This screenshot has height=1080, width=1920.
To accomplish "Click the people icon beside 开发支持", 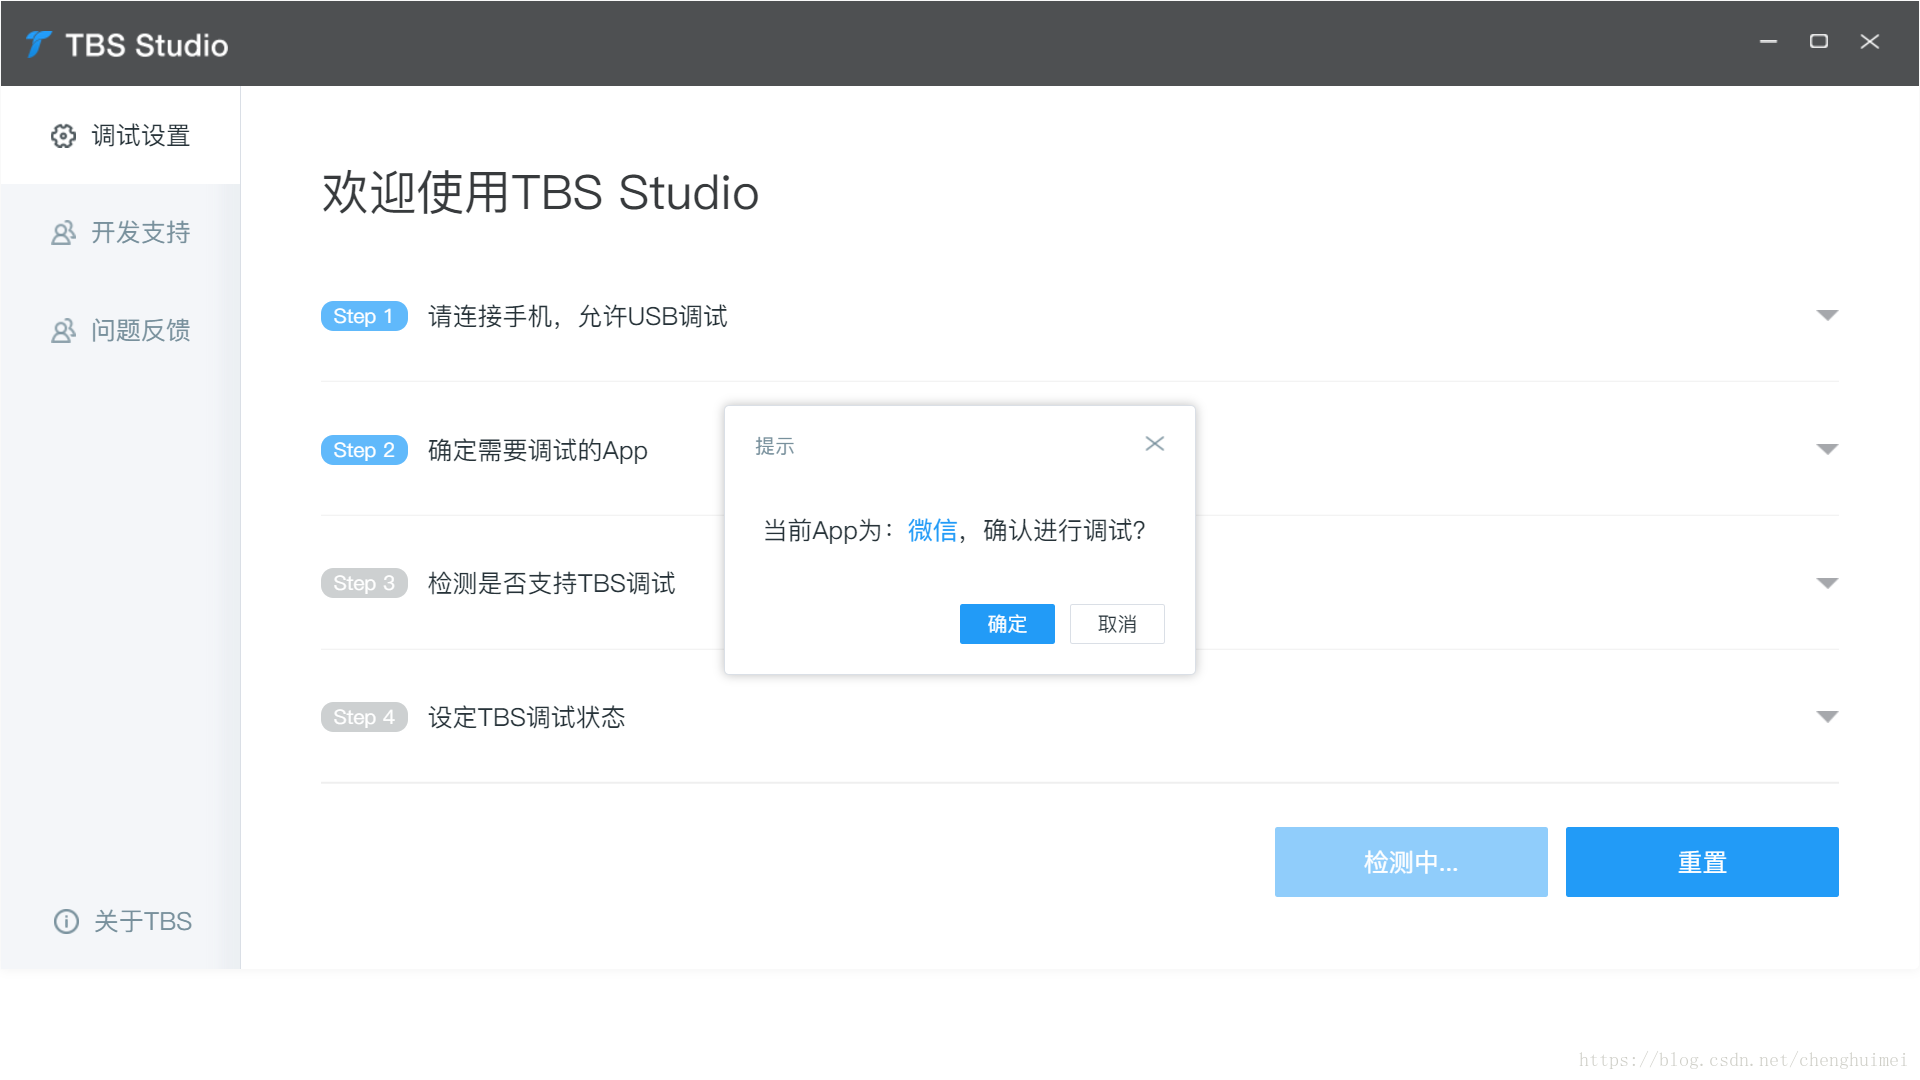I will (64, 233).
